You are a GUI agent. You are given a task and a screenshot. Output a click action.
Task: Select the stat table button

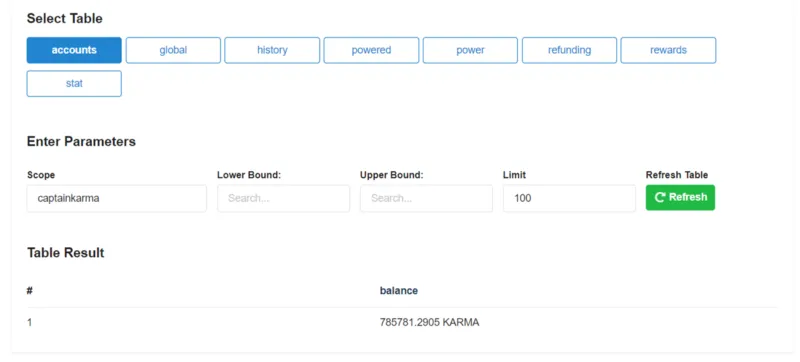point(74,83)
